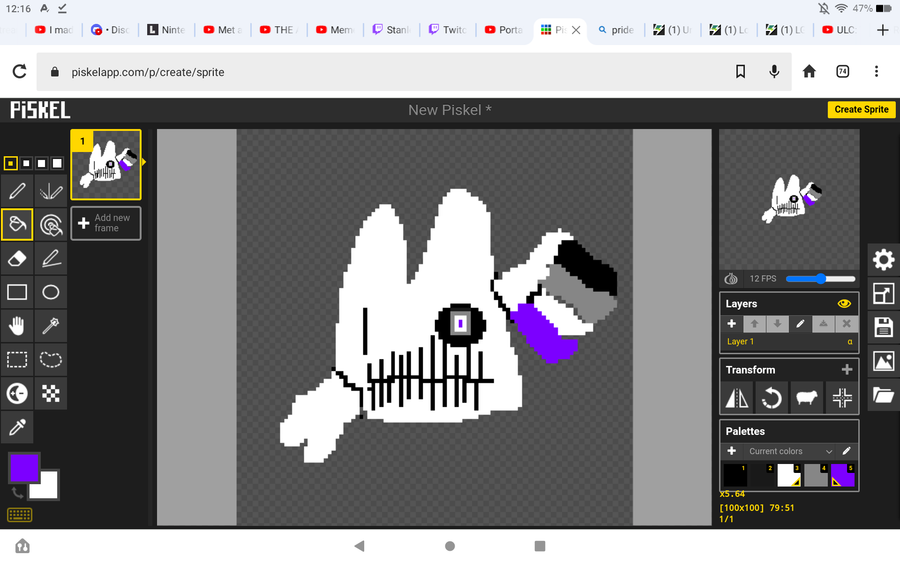Delete the selected layer
The width and height of the screenshot is (900, 563).
[846, 324]
